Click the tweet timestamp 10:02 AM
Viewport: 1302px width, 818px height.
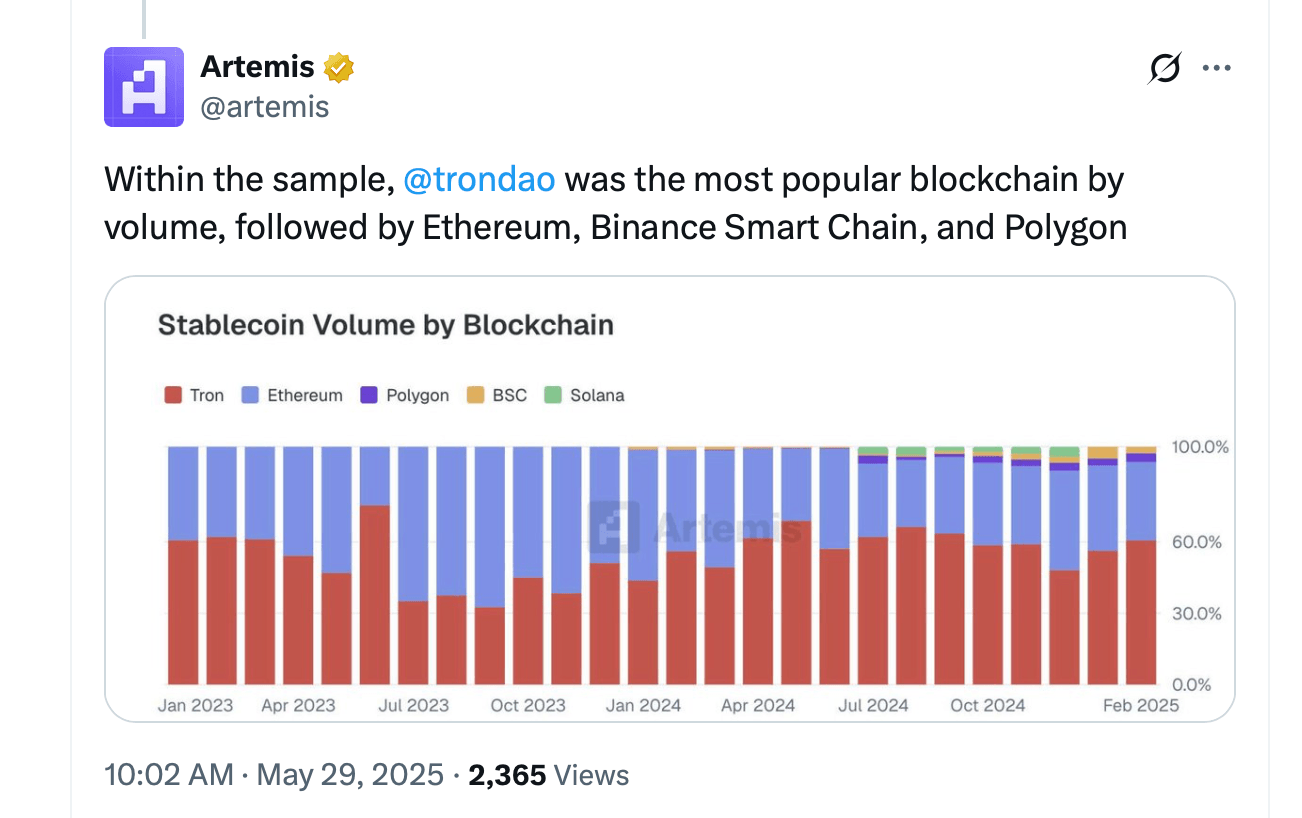pos(168,775)
